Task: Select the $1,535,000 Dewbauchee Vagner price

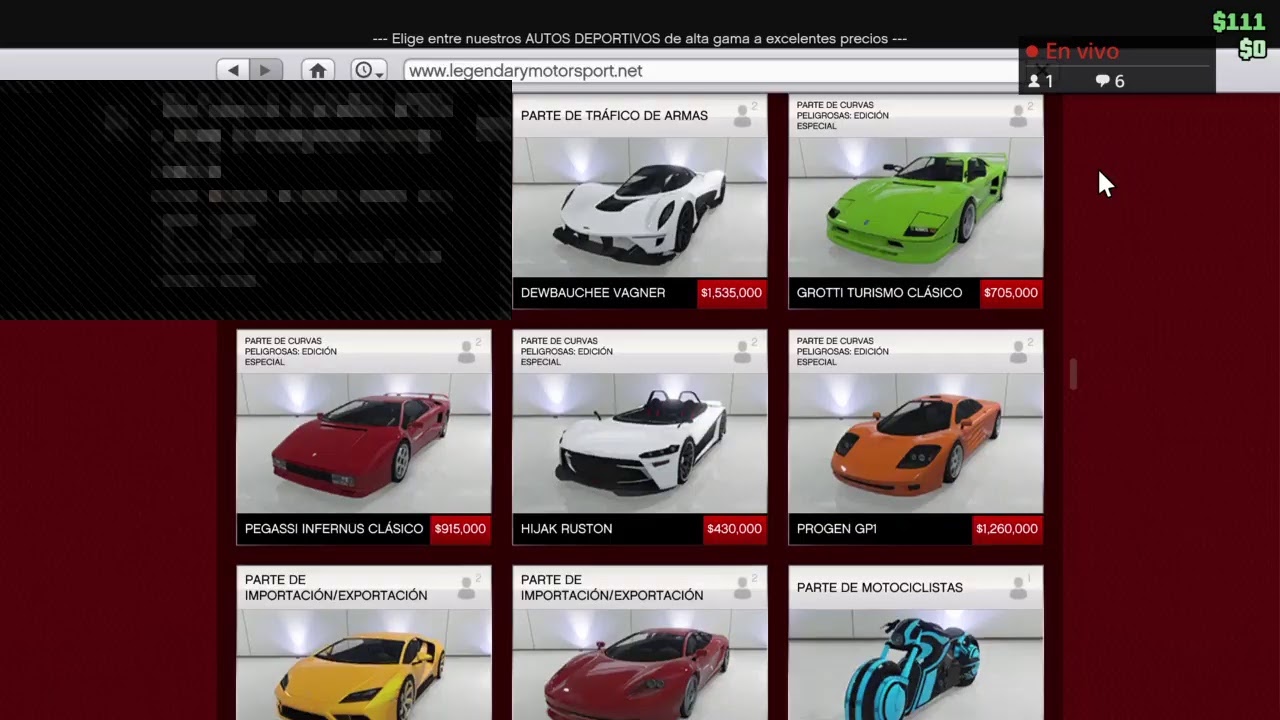Action: pos(731,293)
